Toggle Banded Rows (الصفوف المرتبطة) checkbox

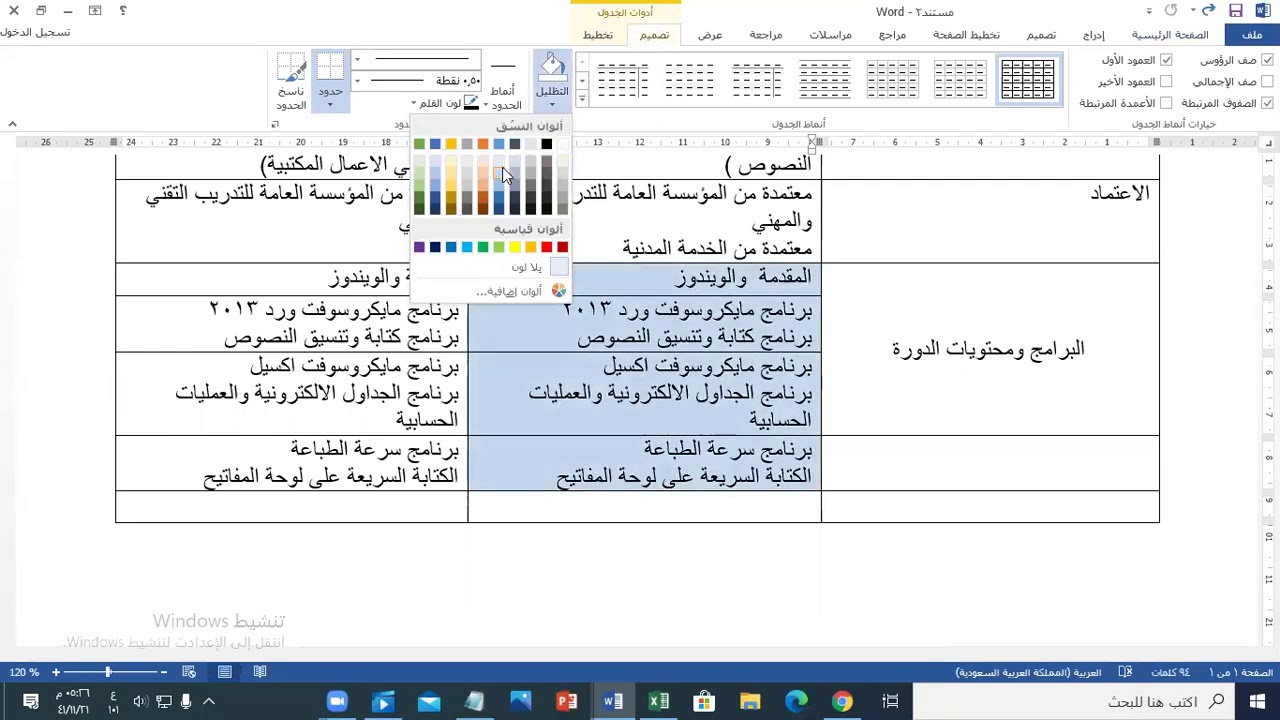(1266, 104)
